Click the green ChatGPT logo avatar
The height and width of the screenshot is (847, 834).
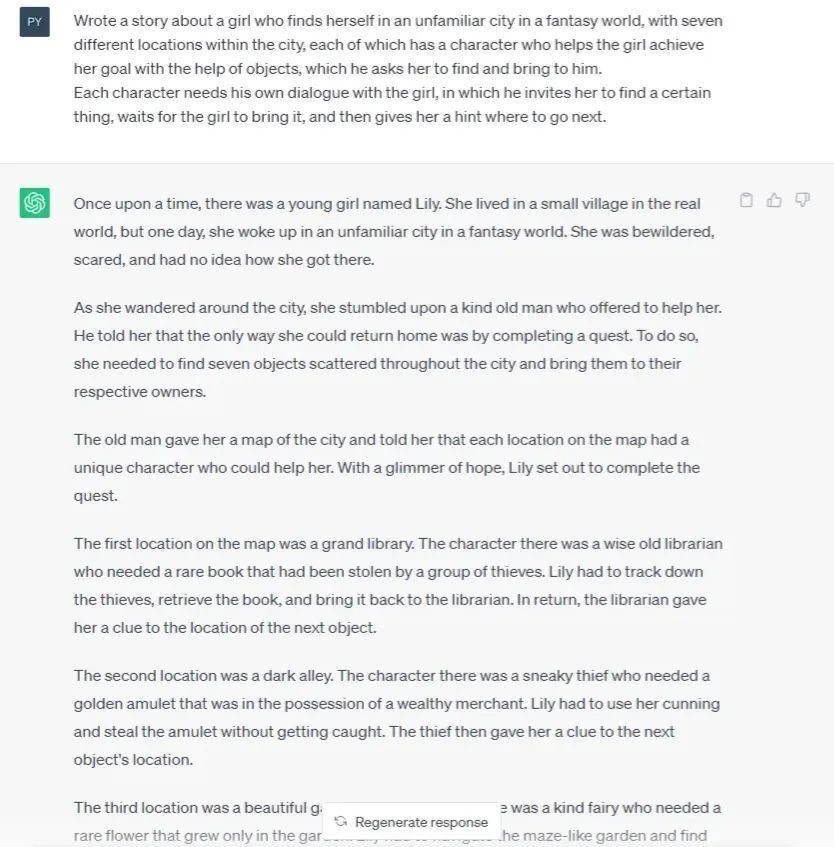(x=35, y=203)
